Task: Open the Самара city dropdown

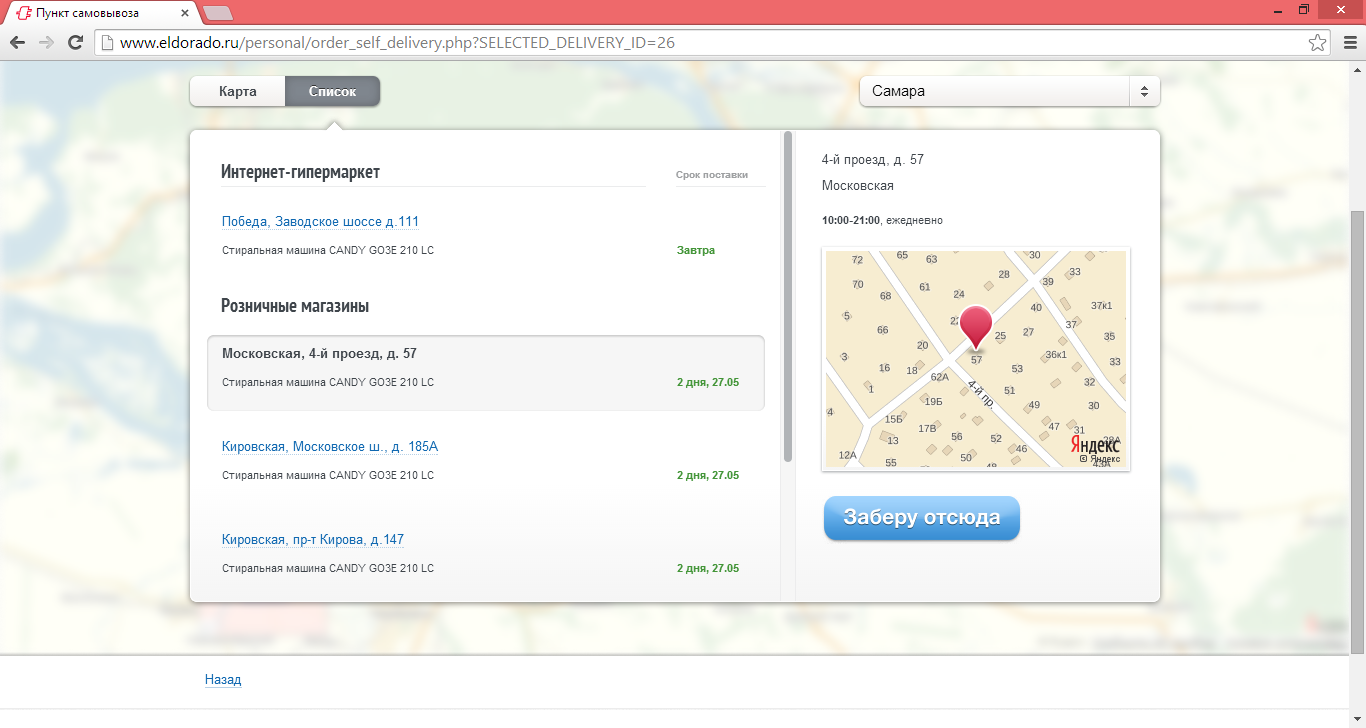Action: point(1010,91)
